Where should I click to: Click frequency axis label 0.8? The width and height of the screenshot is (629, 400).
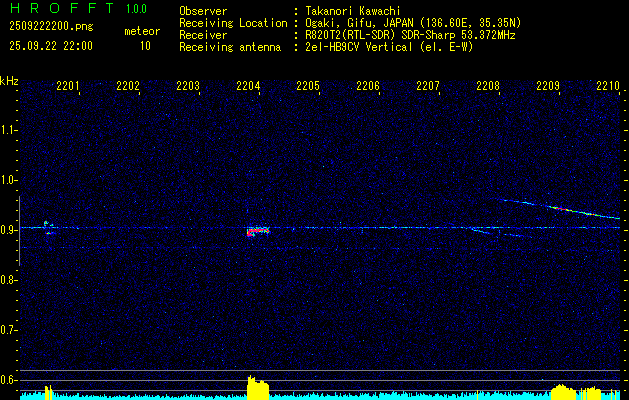(x=8, y=280)
